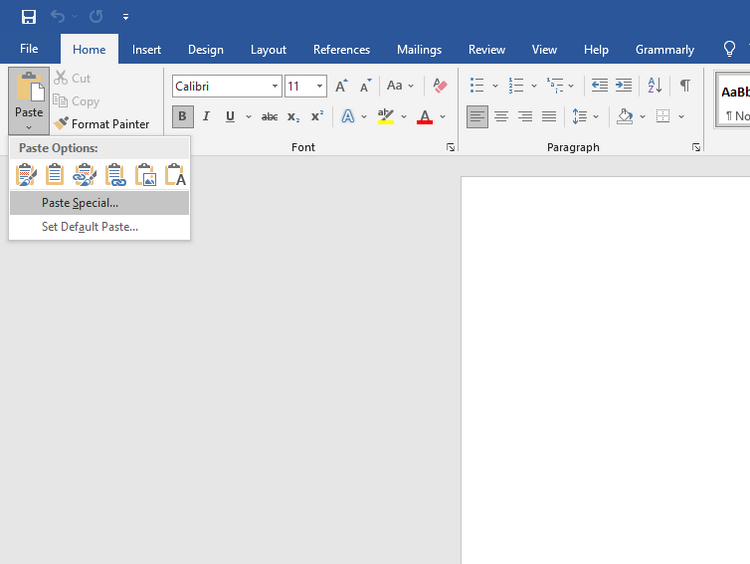Select Paste Special... menu entry
Image resolution: width=750 pixels, height=564 pixels.
(x=99, y=203)
